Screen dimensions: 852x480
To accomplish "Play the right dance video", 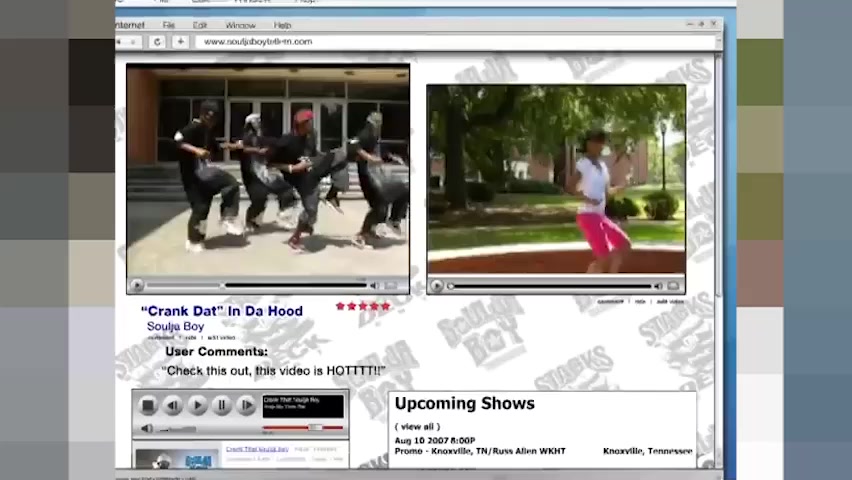I will (x=436, y=285).
